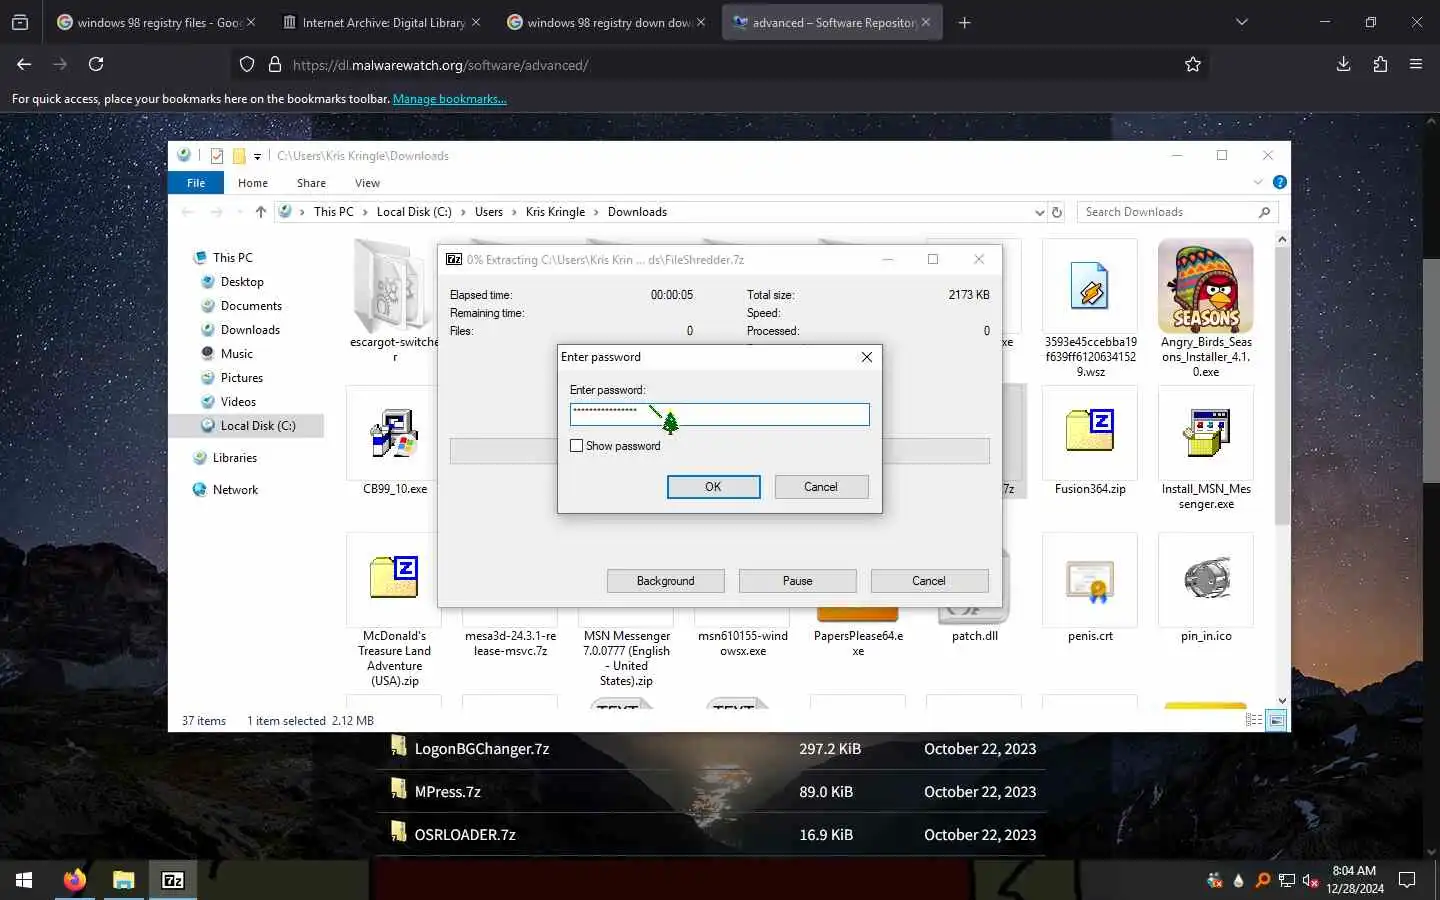1440x900 pixels.
Task: Select the Angry Birds Seasons installer icon
Action: (1206, 287)
